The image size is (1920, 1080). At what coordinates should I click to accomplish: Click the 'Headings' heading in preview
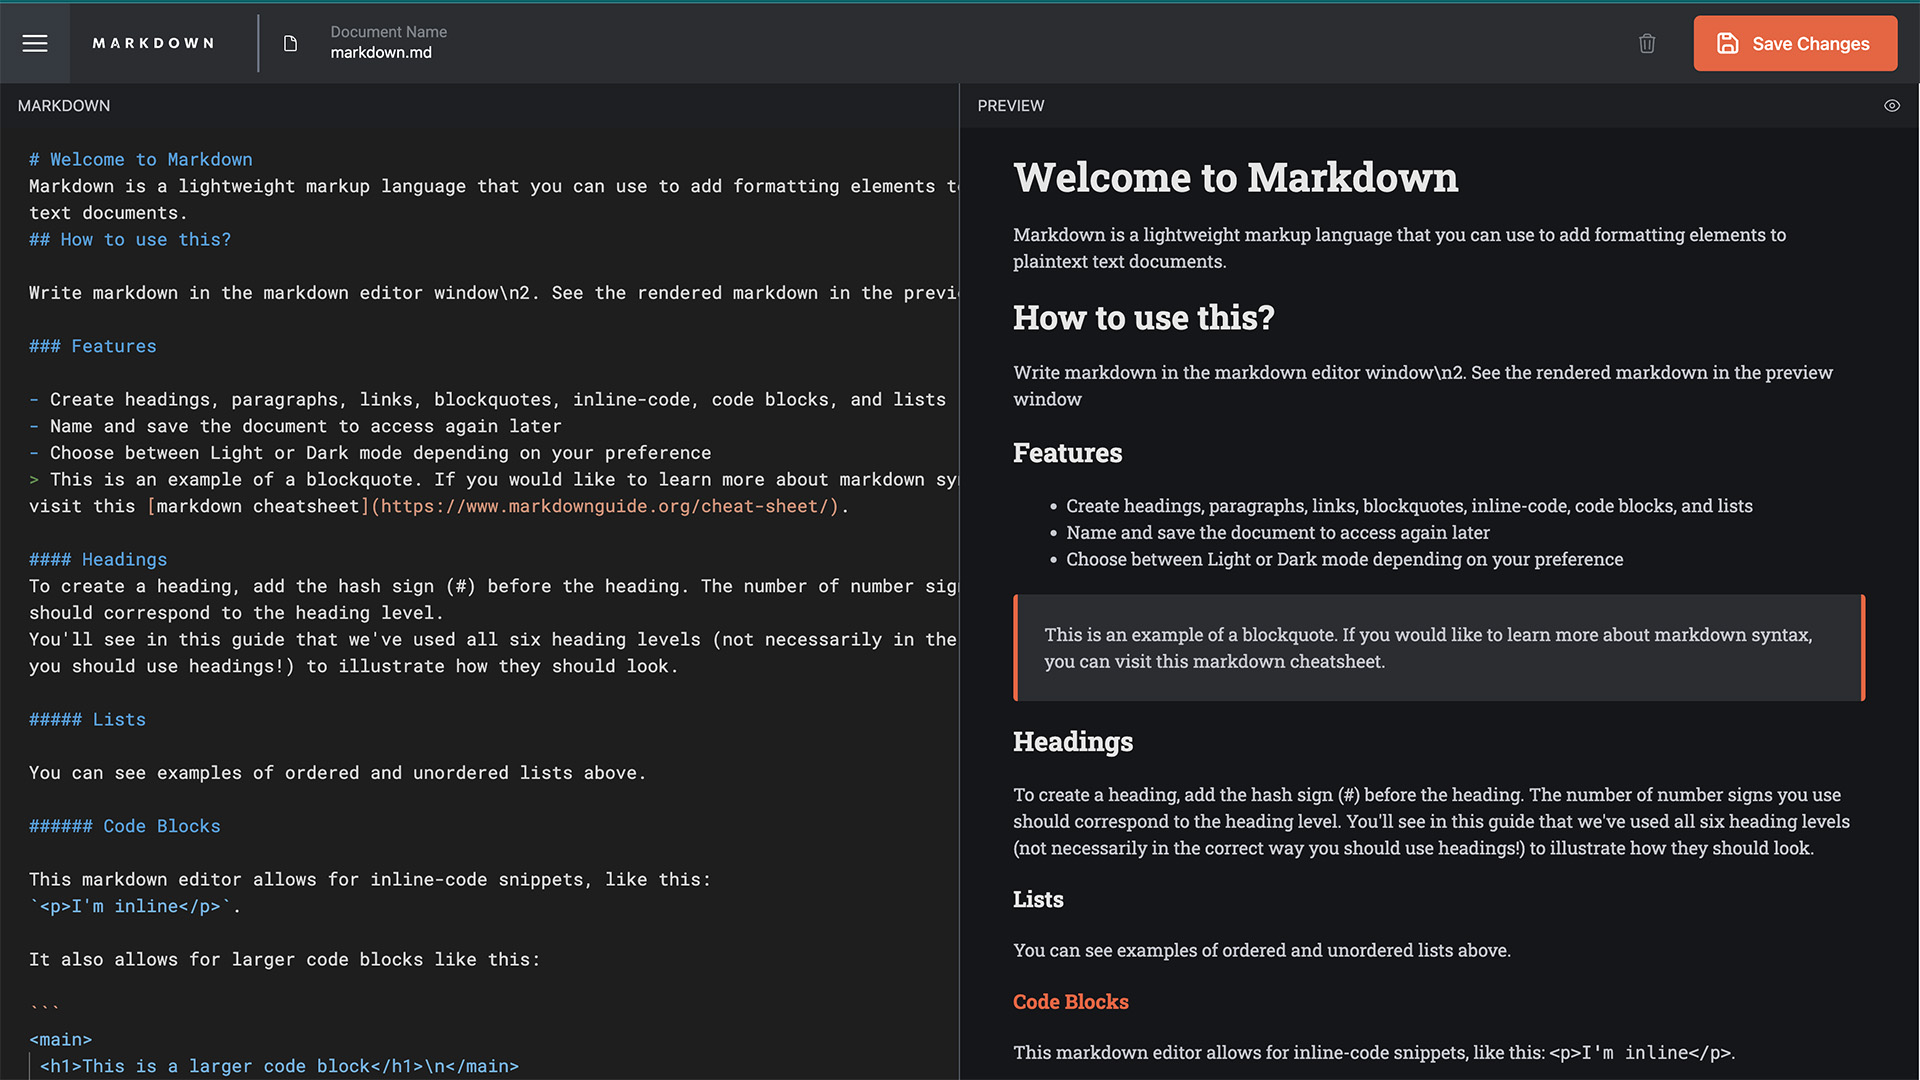pos(1073,742)
